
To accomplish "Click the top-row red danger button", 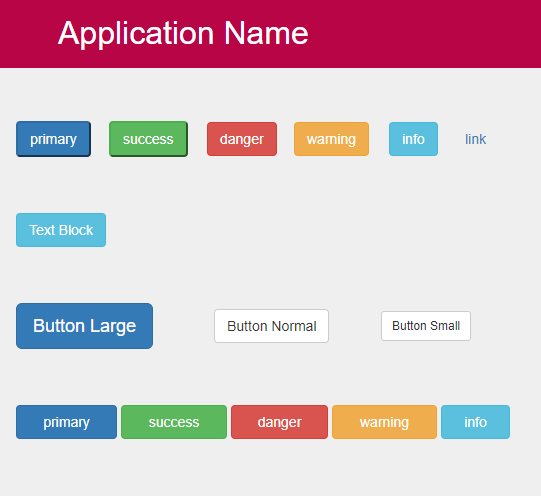I will coord(242,139).
